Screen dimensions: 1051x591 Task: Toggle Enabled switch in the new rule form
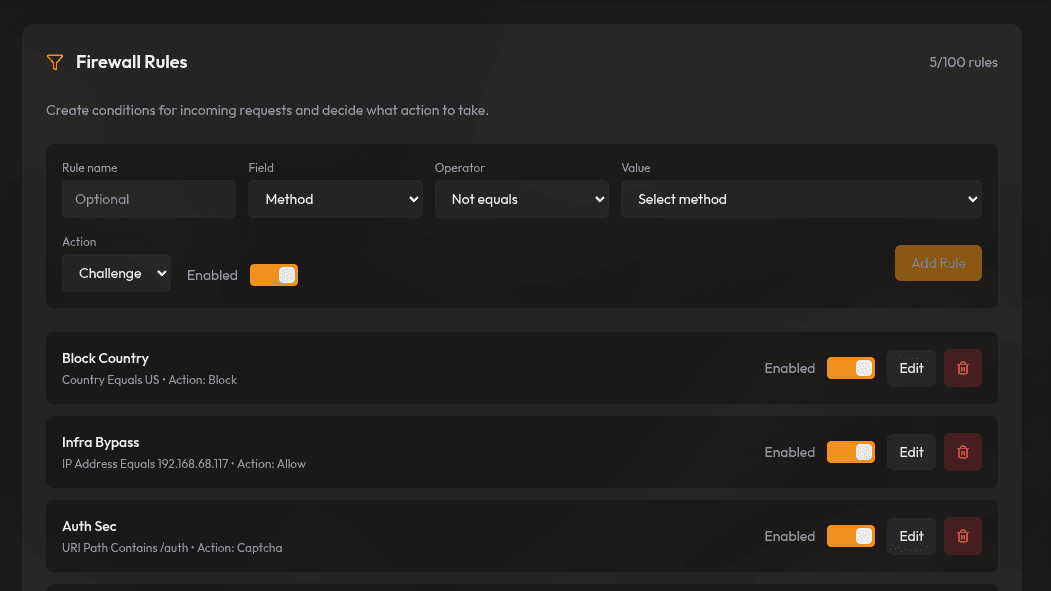click(x=273, y=274)
